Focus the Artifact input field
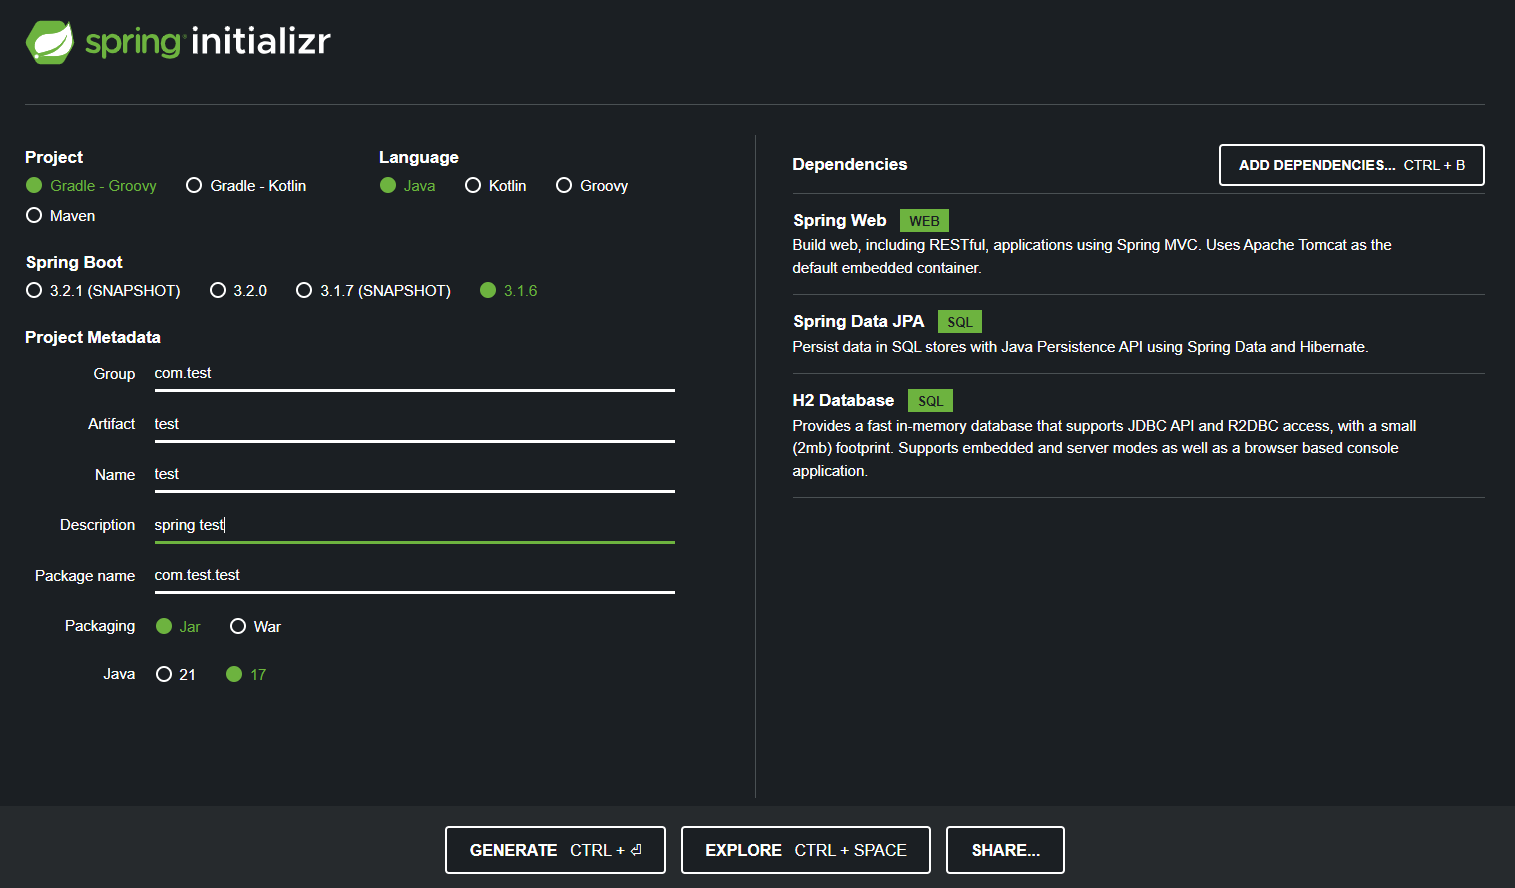The height and width of the screenshot is (888, 1515). tap(414, 425)
